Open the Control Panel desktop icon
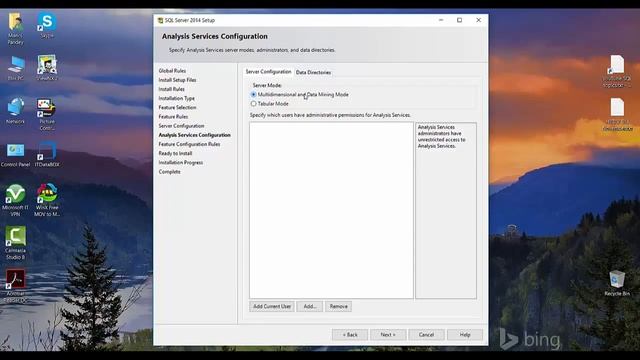Viewport: 640px width, 360px height. coord(16,155)
